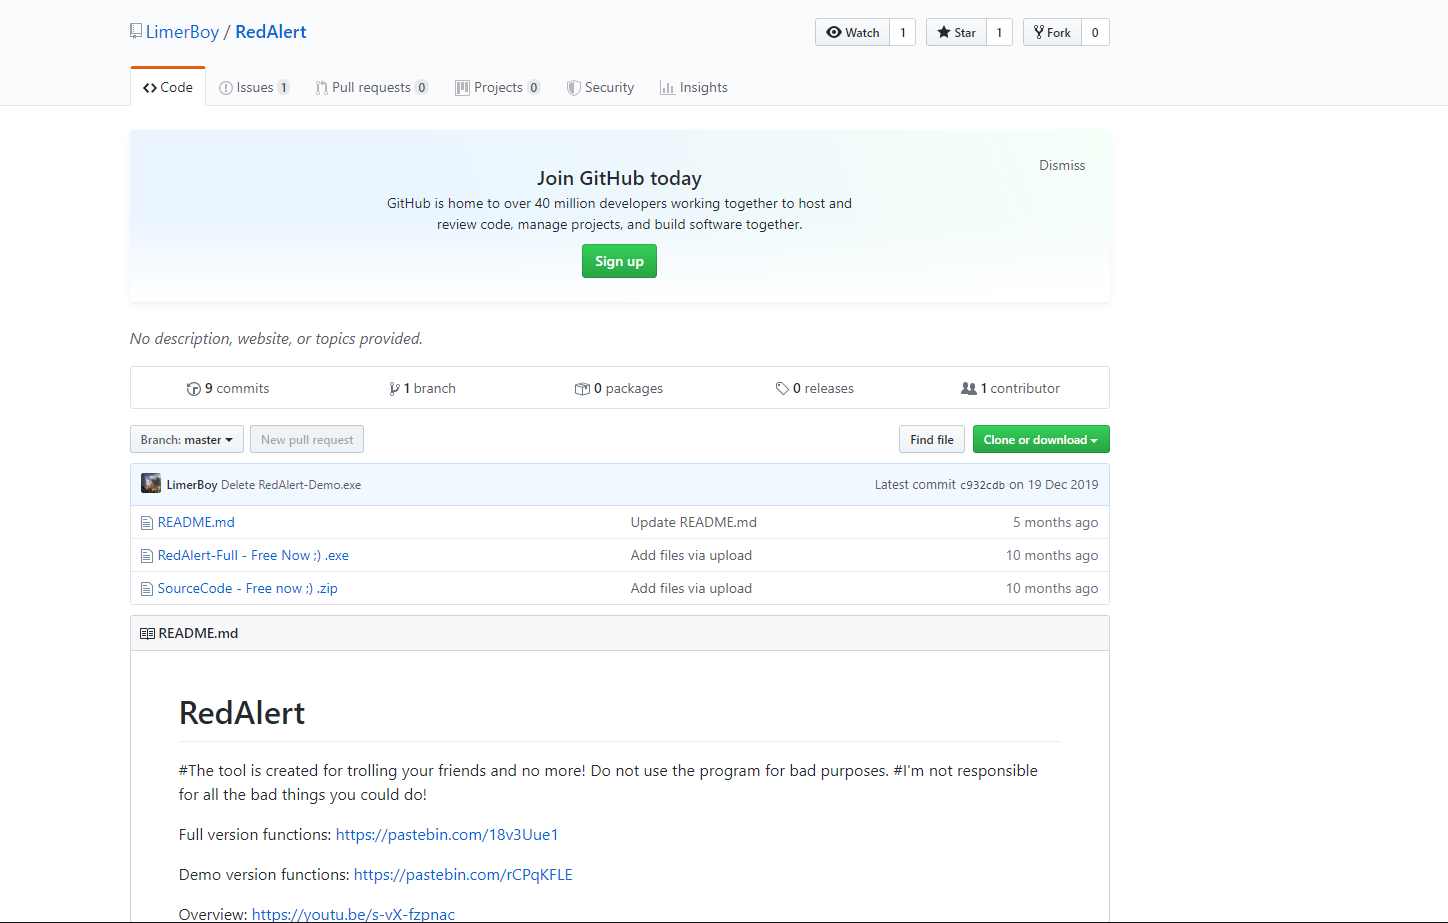View the 1 contributor link
The width and height of the screenshot is (1448, 923).
1011,389
